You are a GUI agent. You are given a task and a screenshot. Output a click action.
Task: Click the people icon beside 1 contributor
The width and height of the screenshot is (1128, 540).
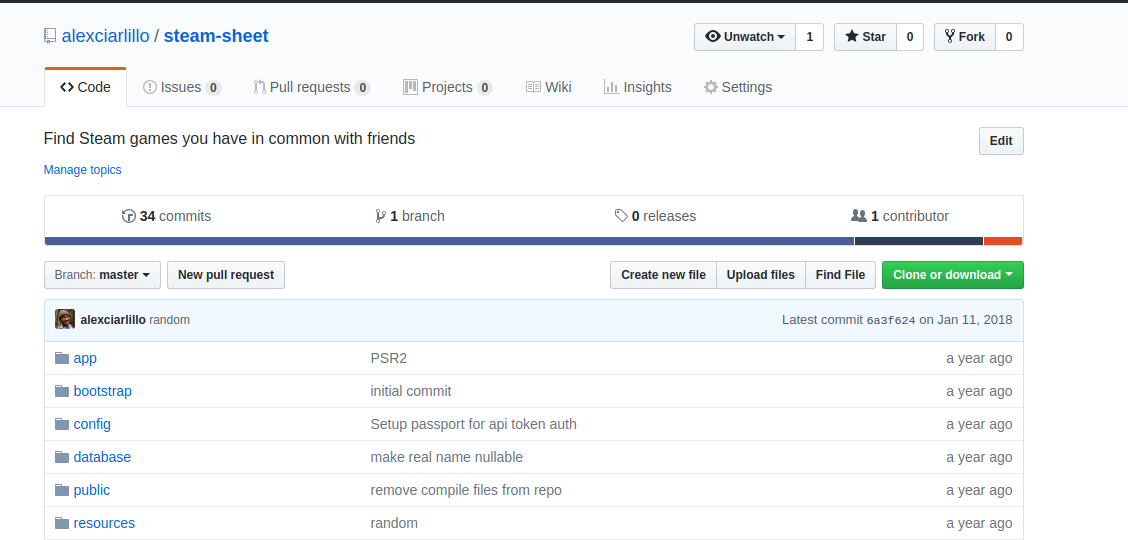(859, 216)
